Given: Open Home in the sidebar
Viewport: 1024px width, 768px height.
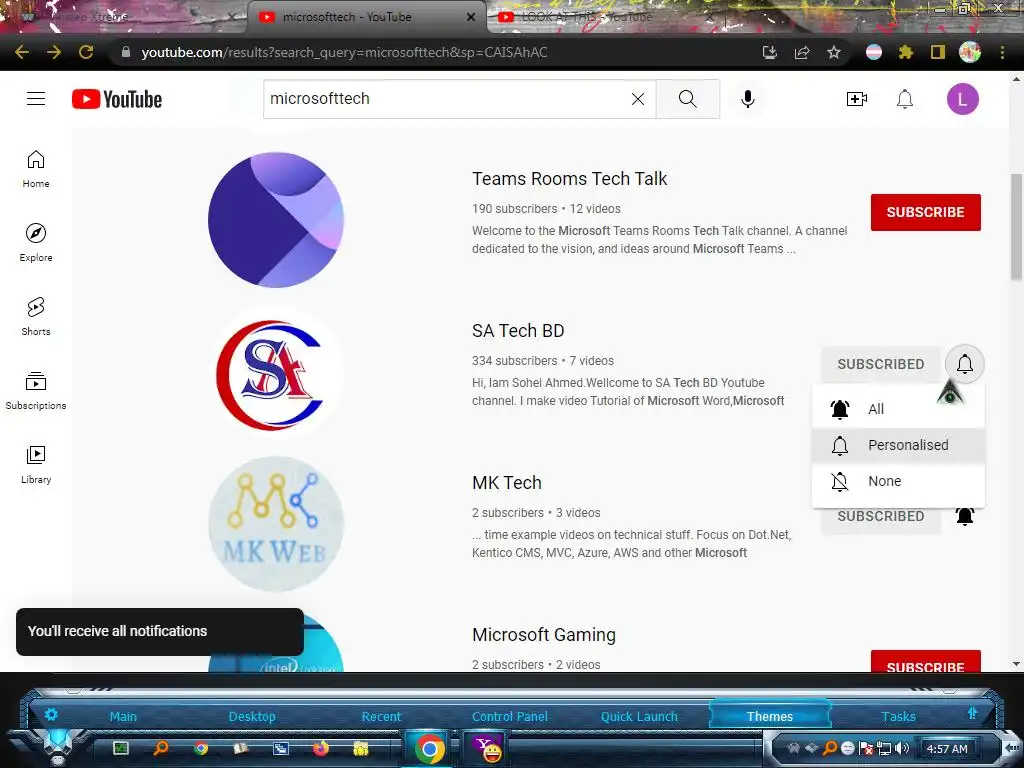Looking at the screenshot, I should (x=36, y=169).
